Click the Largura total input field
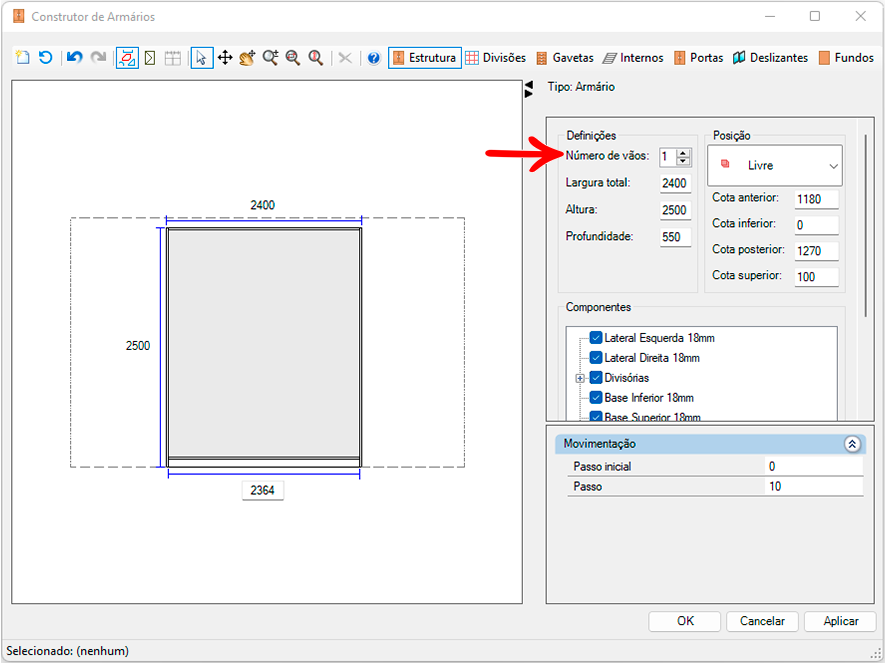 [675, 183]
